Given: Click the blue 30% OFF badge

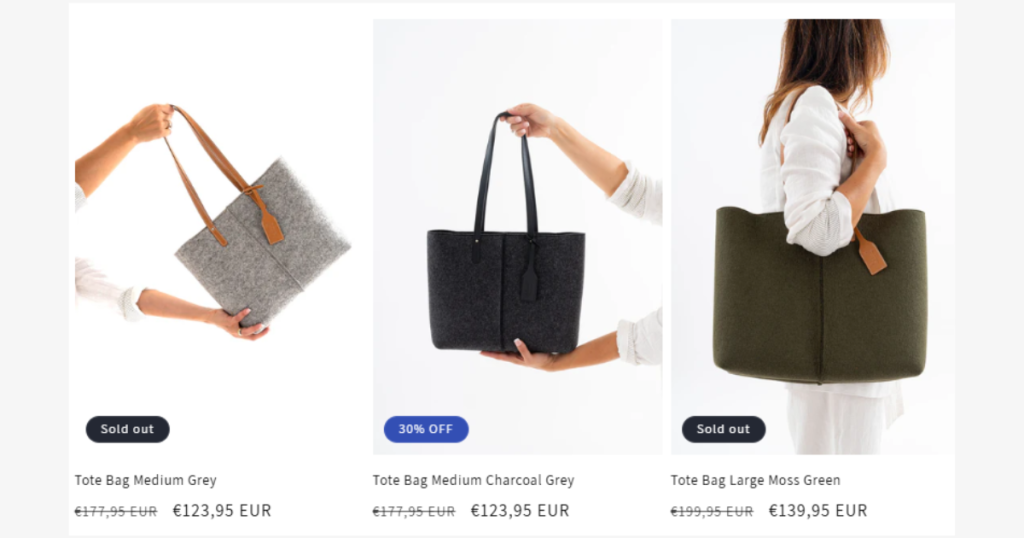Looking at the screenshot, I should pos(426,429).
